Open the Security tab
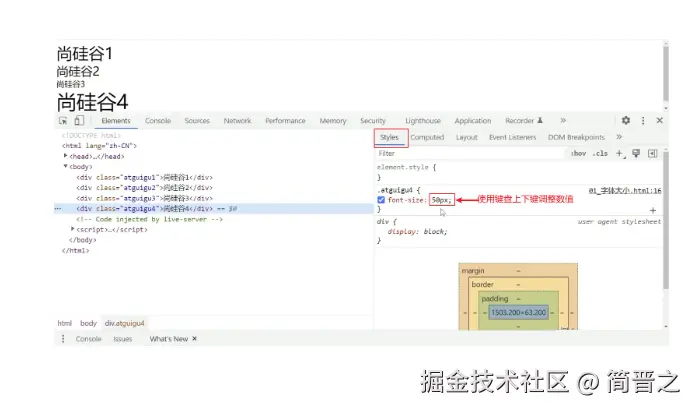Viewport: 695px width, 410px height. click(x=373, y=121)
